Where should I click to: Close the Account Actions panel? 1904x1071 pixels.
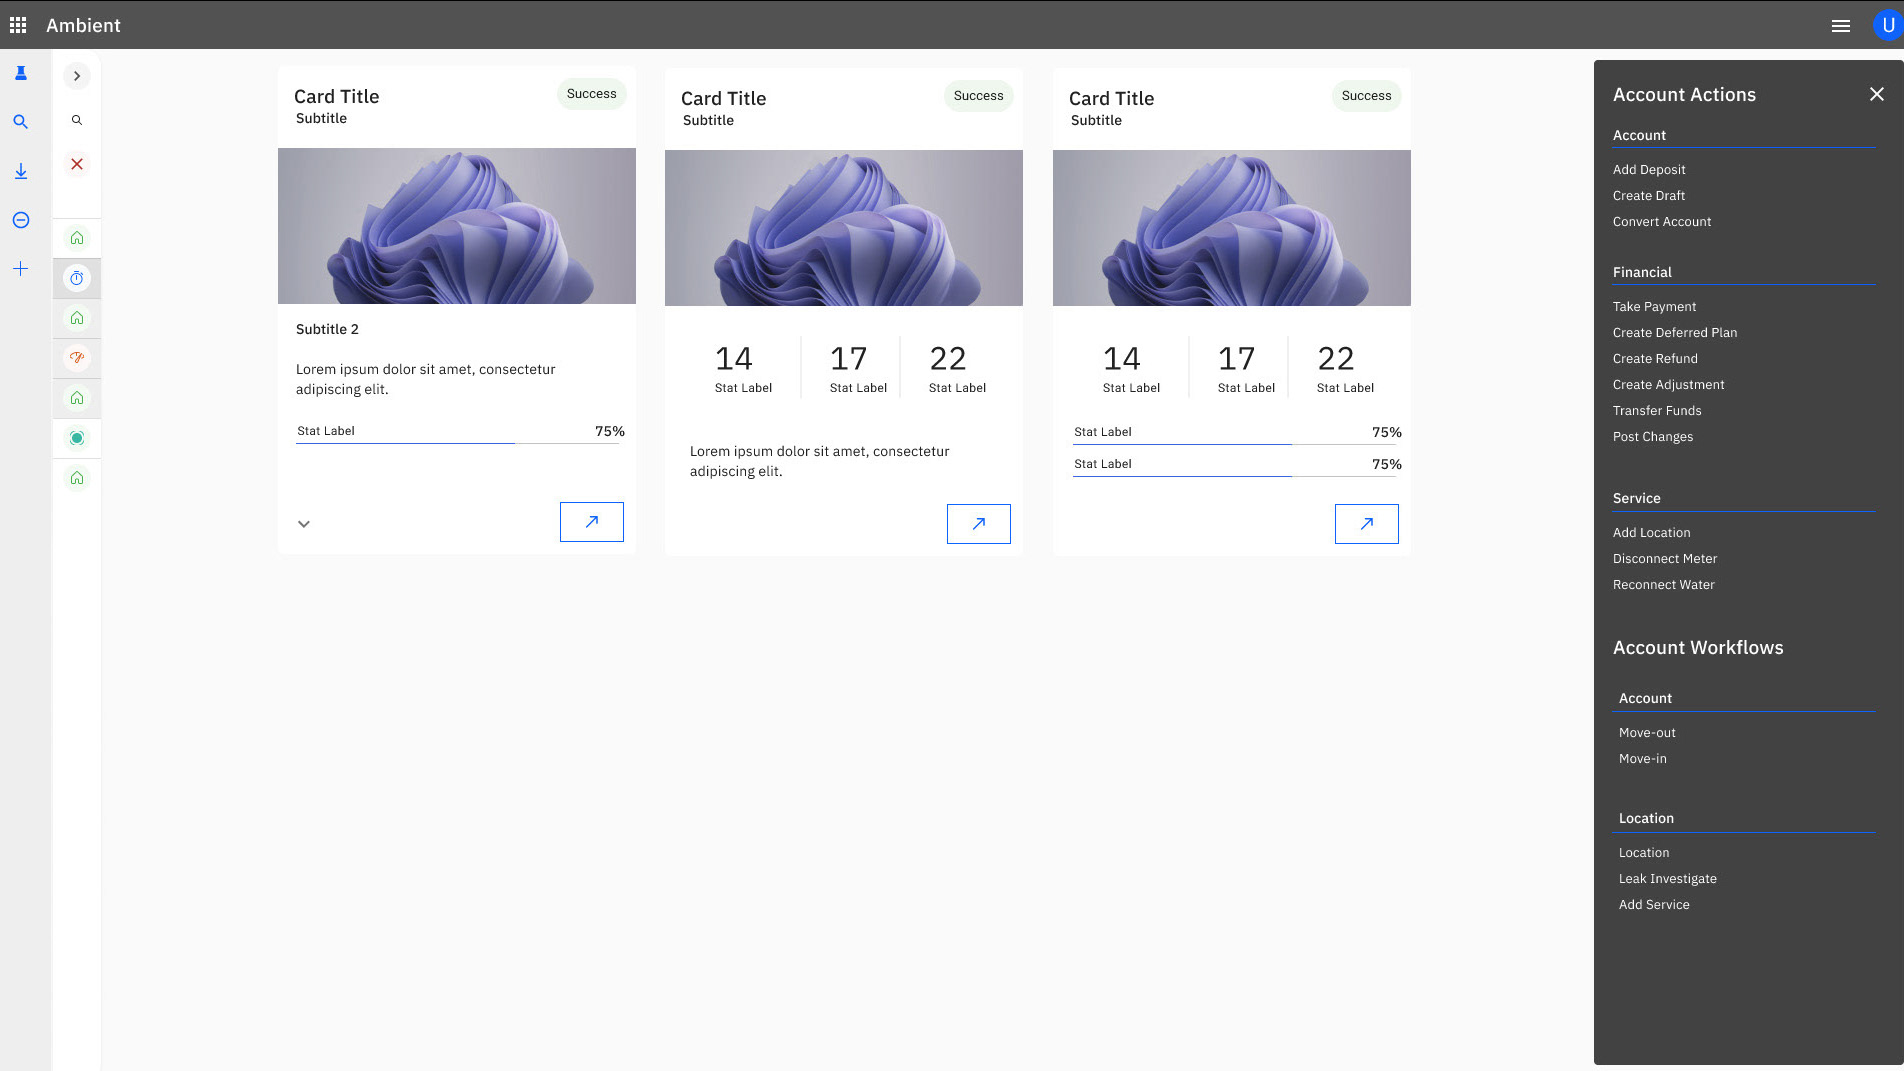click(x=1876, y=94)
